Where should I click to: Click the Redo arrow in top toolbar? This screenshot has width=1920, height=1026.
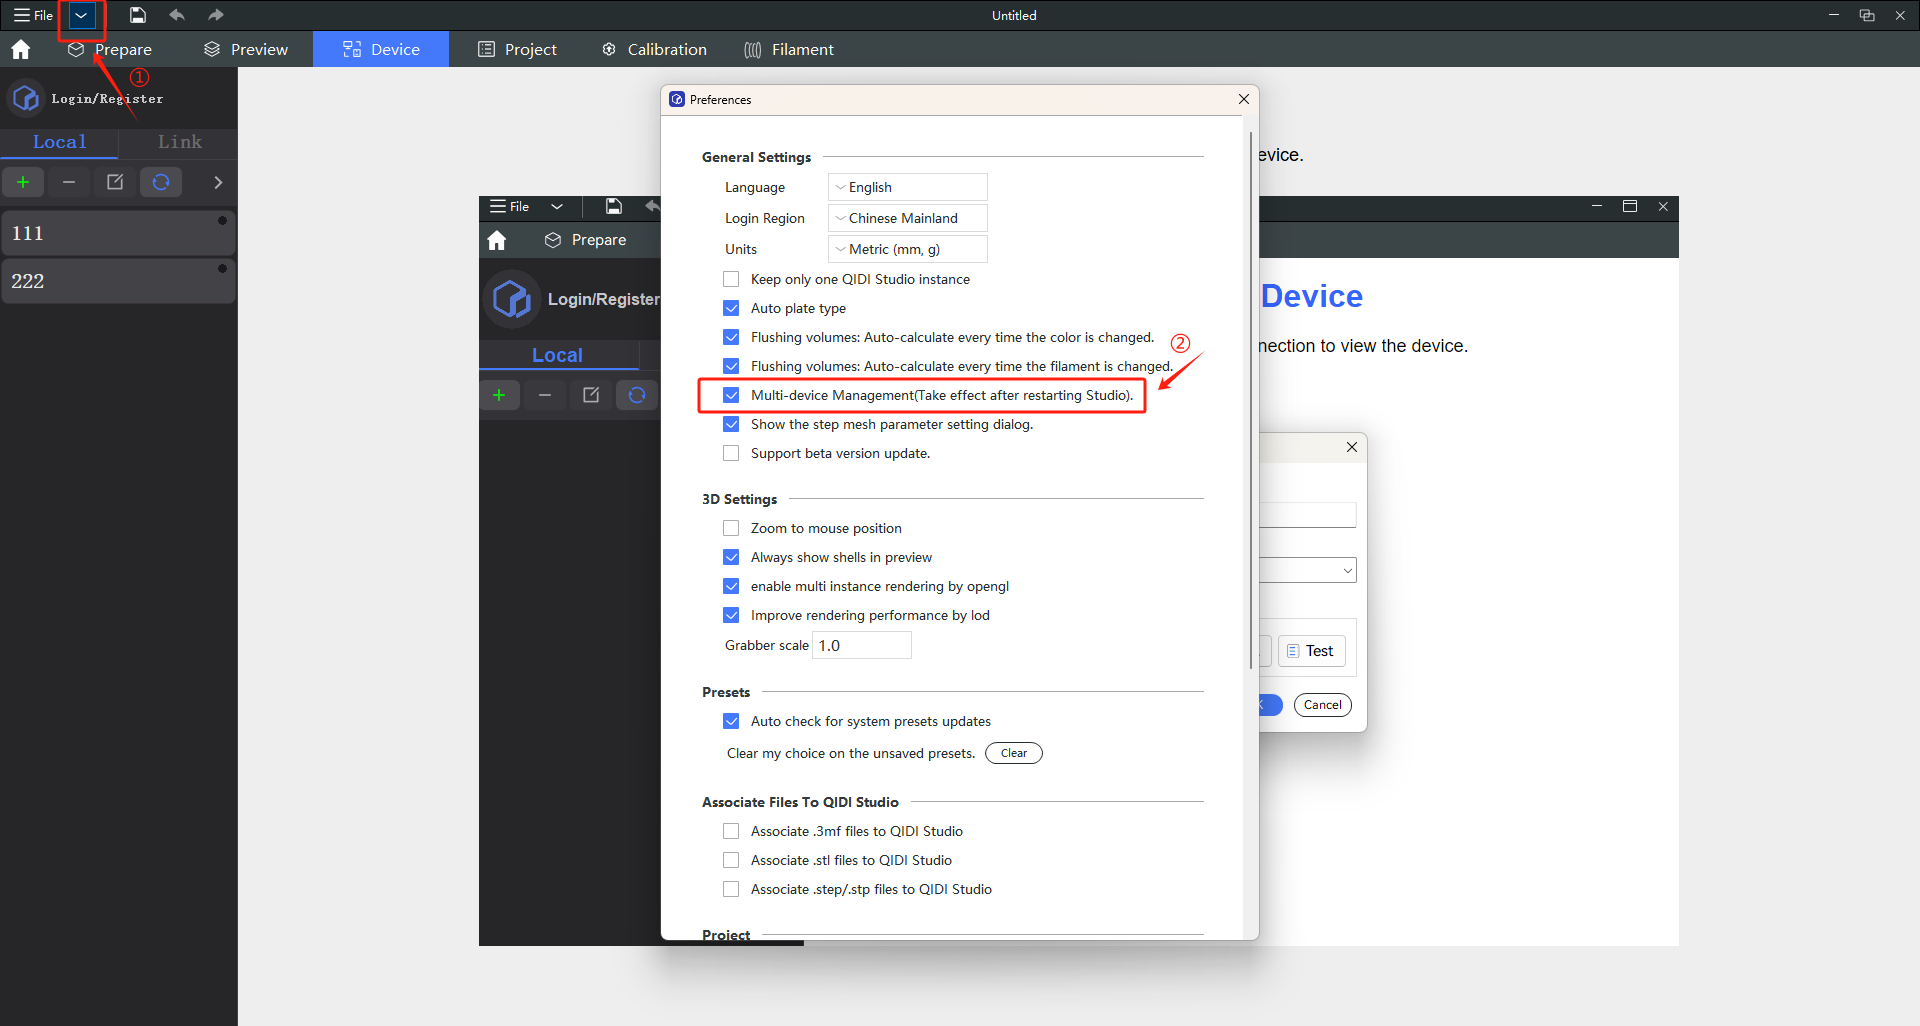(215, 15)
